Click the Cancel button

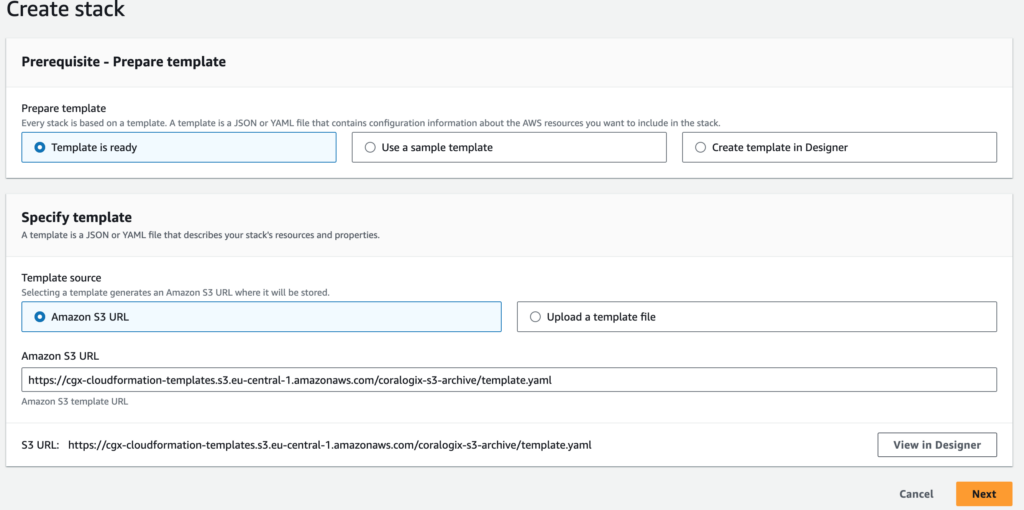coord(916,494)
